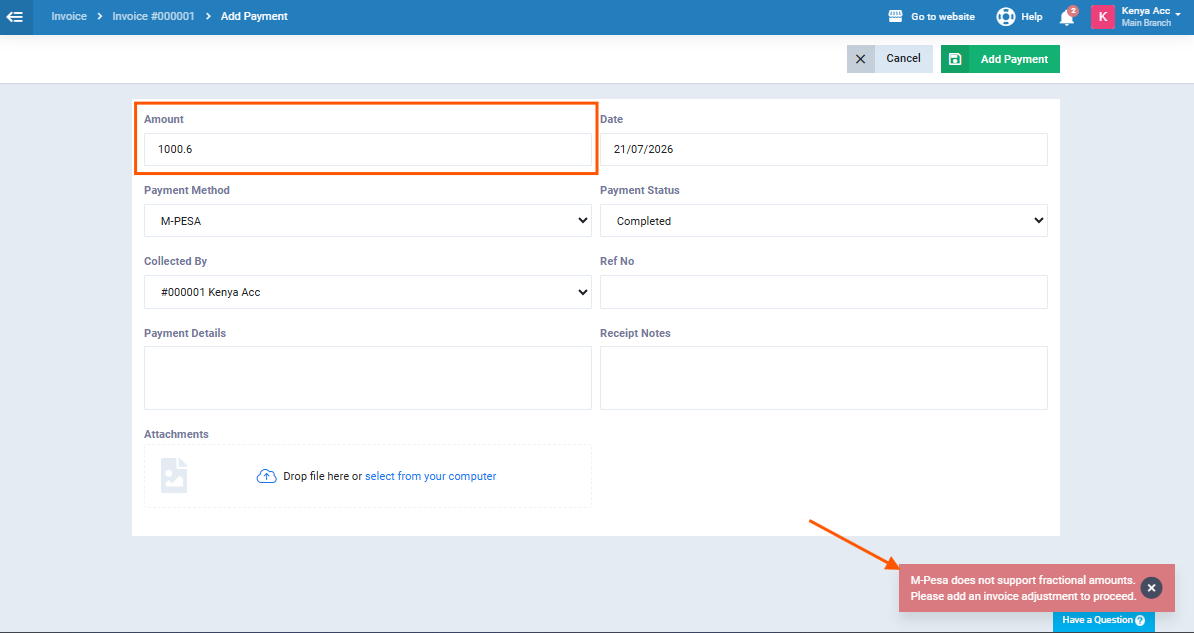Focus the Date input field
Screen dimensions: 1194x633
click(824, 149)
